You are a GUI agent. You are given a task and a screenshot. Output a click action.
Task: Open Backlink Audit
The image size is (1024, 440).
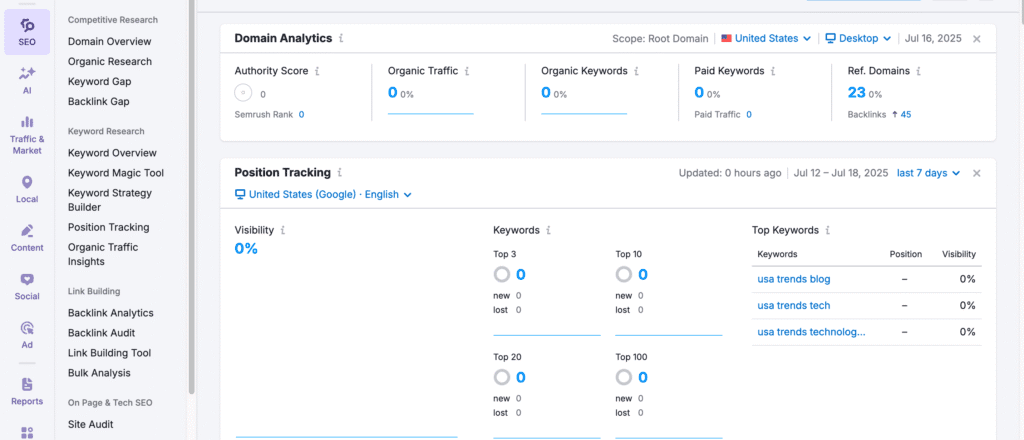pos(101,333)
